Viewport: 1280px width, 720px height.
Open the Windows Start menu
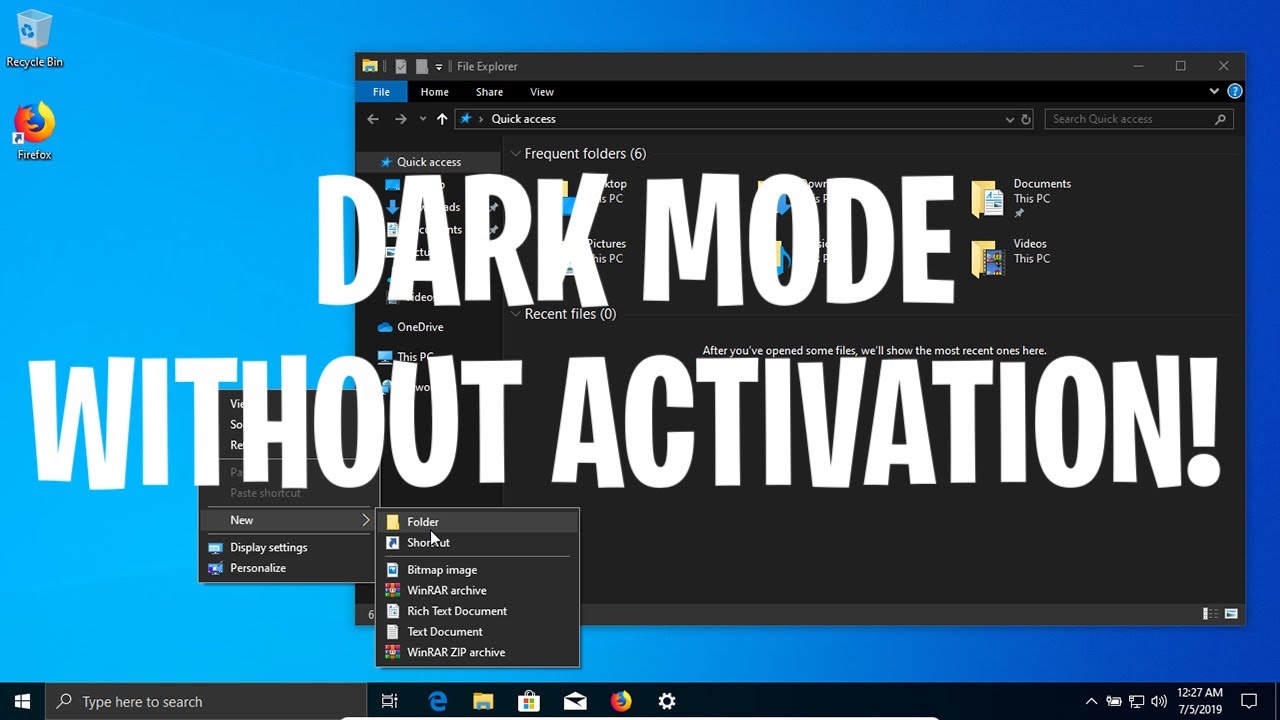tap(22, 701)
